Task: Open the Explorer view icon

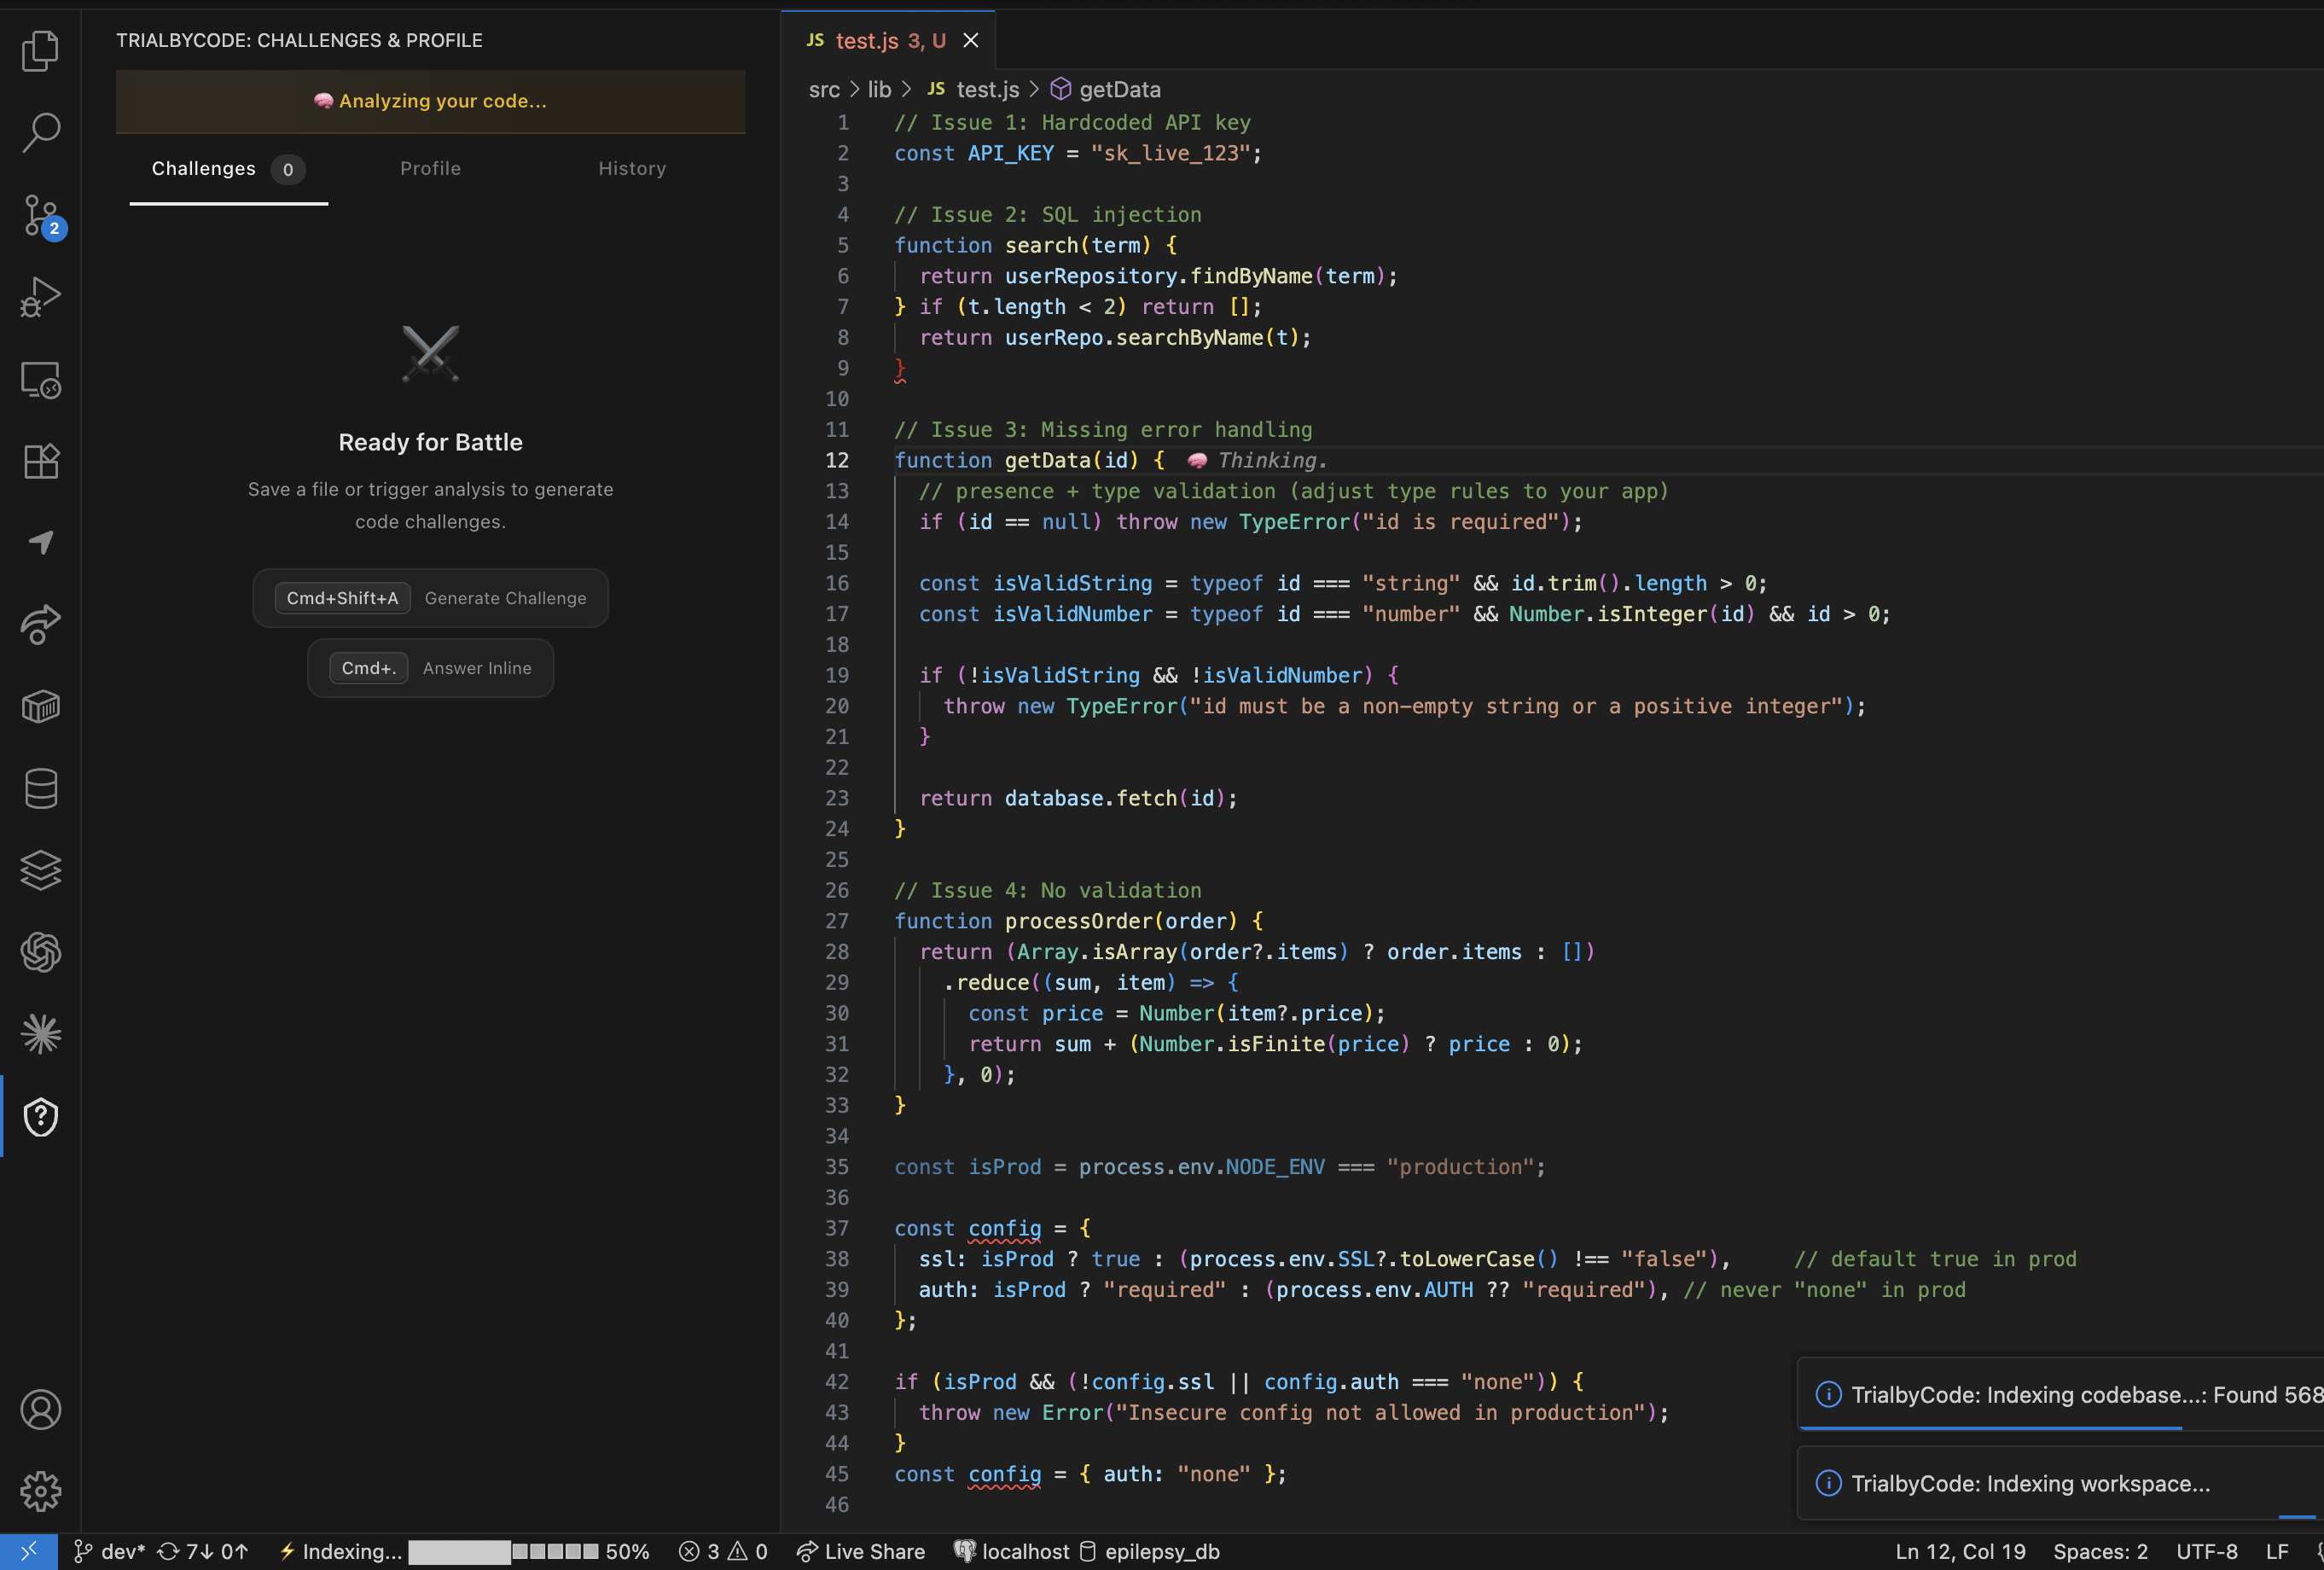Action: coord(40,50)
